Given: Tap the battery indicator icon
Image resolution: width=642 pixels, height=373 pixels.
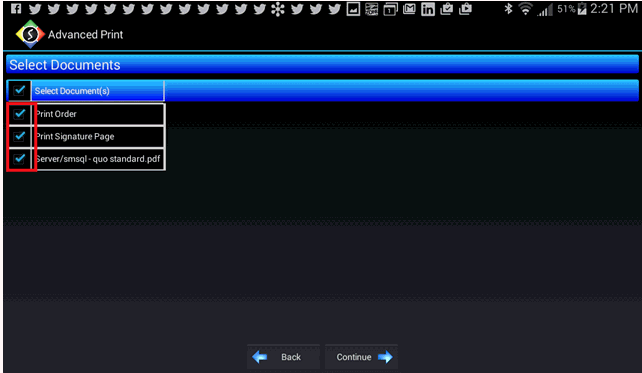Looking at the screenshot, I should point(582,9).
